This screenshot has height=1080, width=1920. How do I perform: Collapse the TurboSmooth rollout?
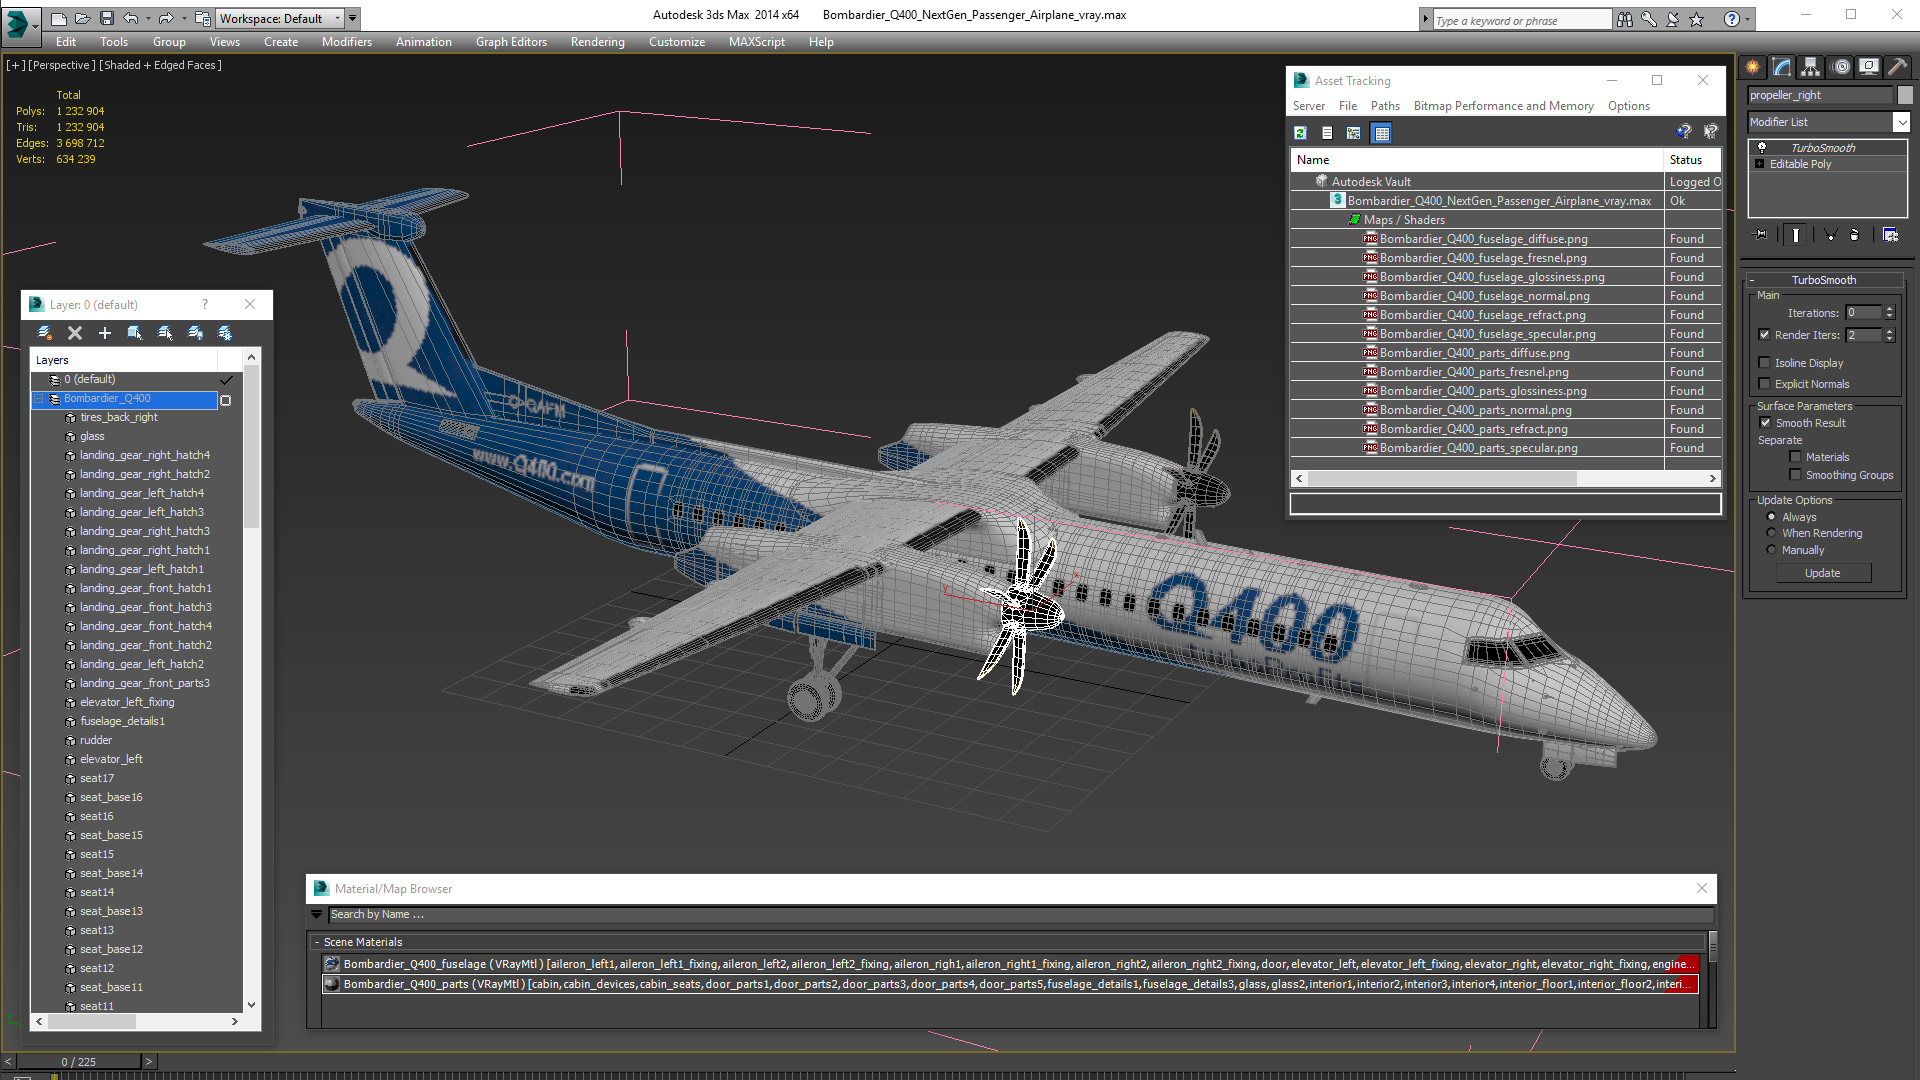(1752, 280)
